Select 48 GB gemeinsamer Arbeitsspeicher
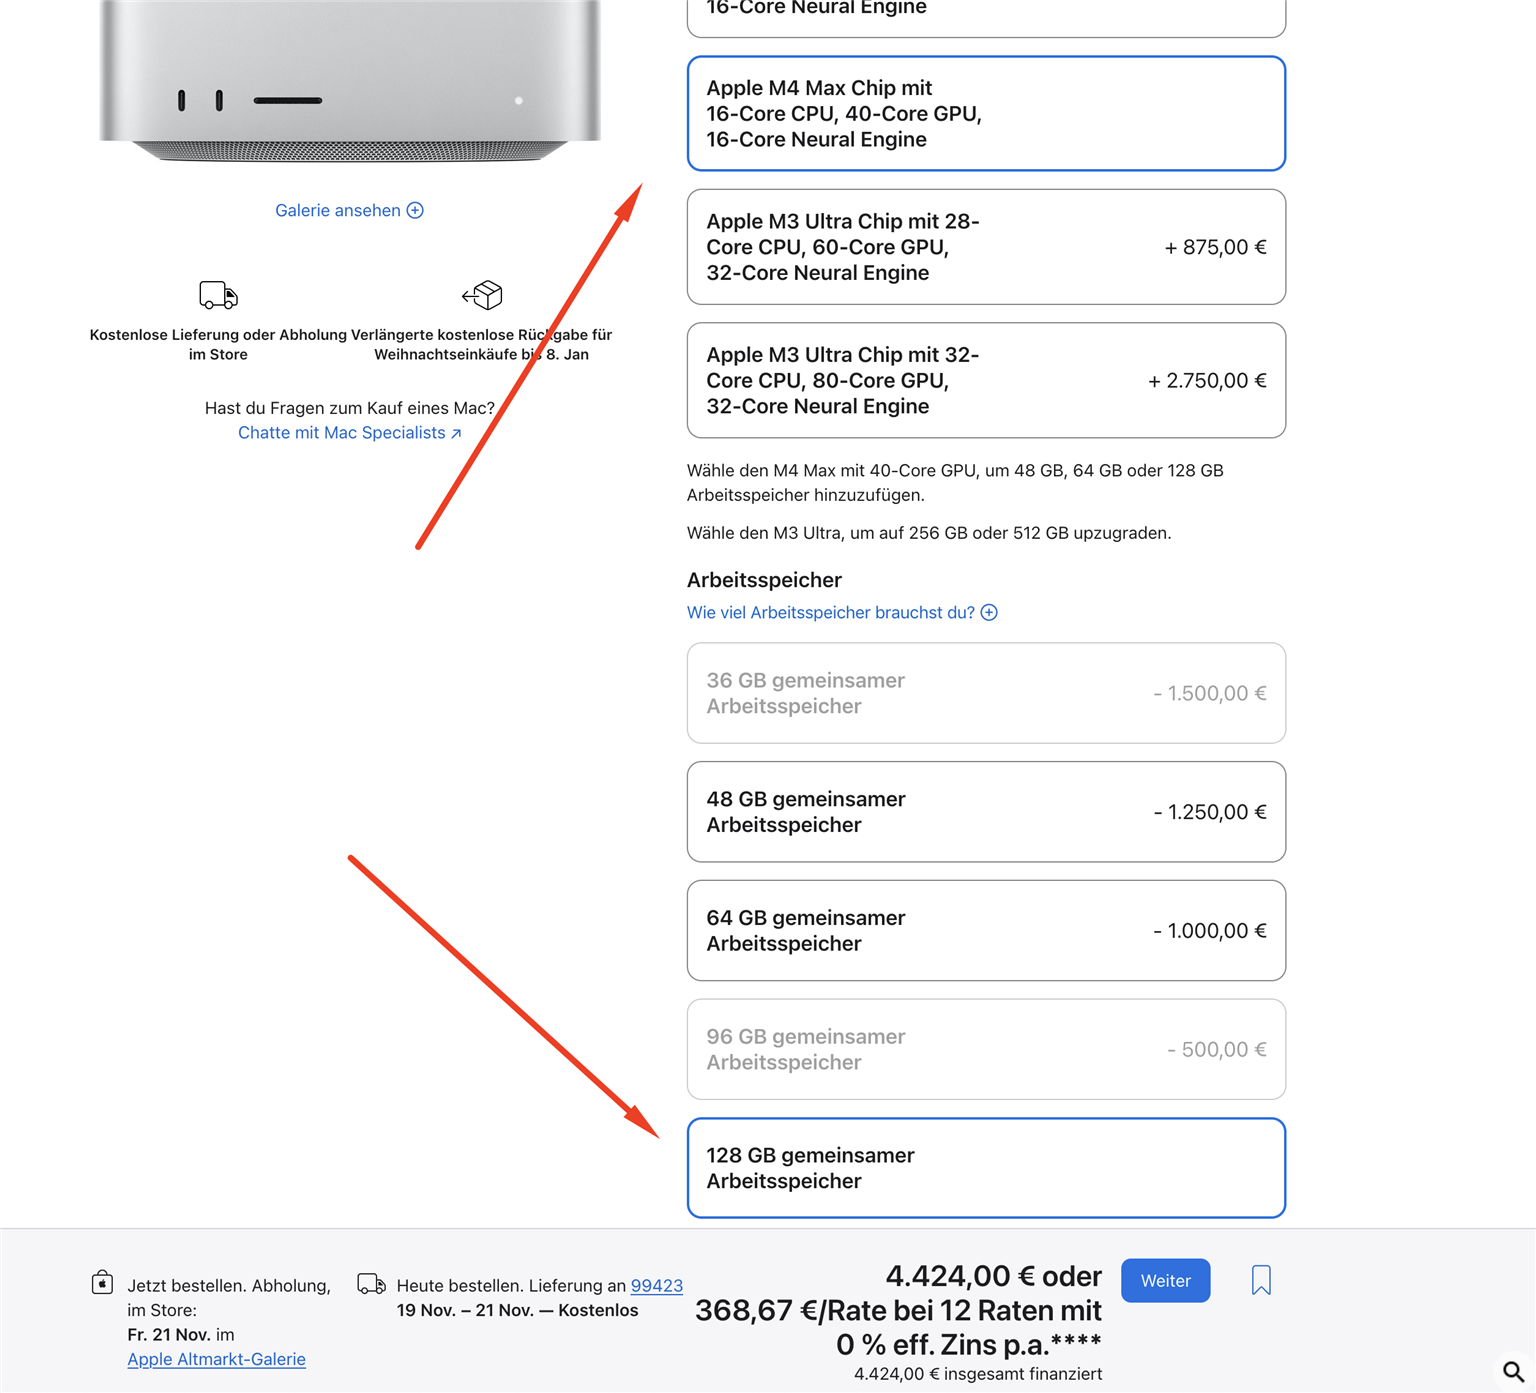Image resolution: width=1536 pixels, height=1393 pixels. pos(985,812)
